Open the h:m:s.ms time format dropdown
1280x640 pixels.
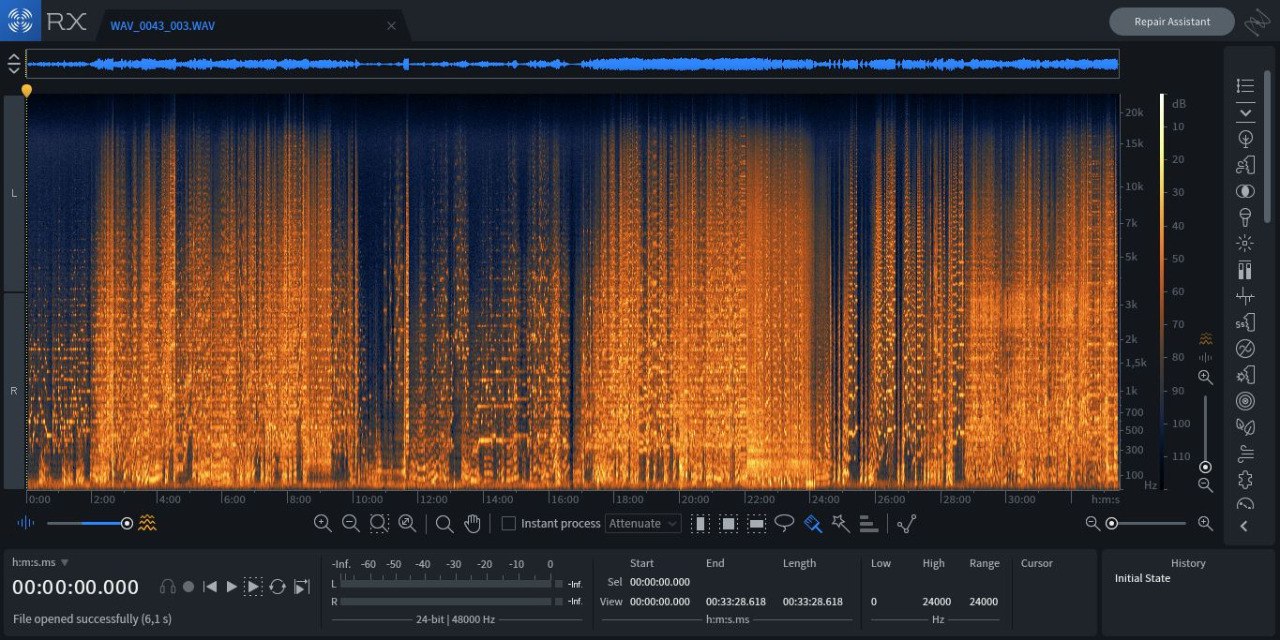[40, 562]
